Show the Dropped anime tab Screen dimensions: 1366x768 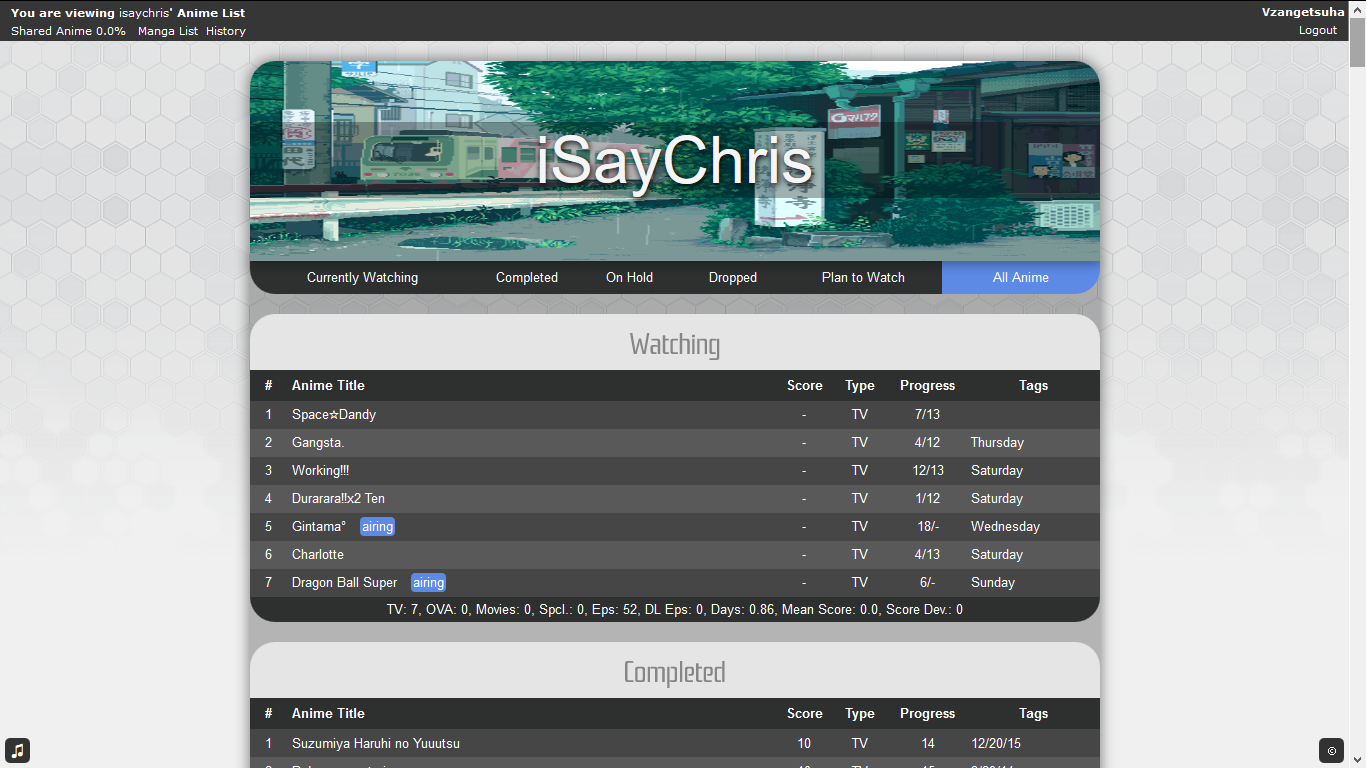point(732,278)
